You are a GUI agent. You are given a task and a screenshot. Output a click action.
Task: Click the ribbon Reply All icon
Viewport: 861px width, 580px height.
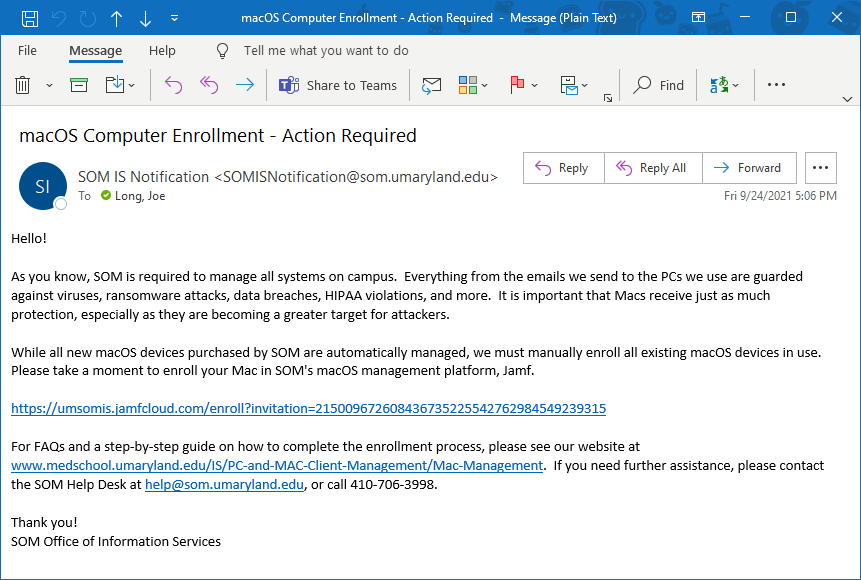pyautogui.click(x=209, y=85)
